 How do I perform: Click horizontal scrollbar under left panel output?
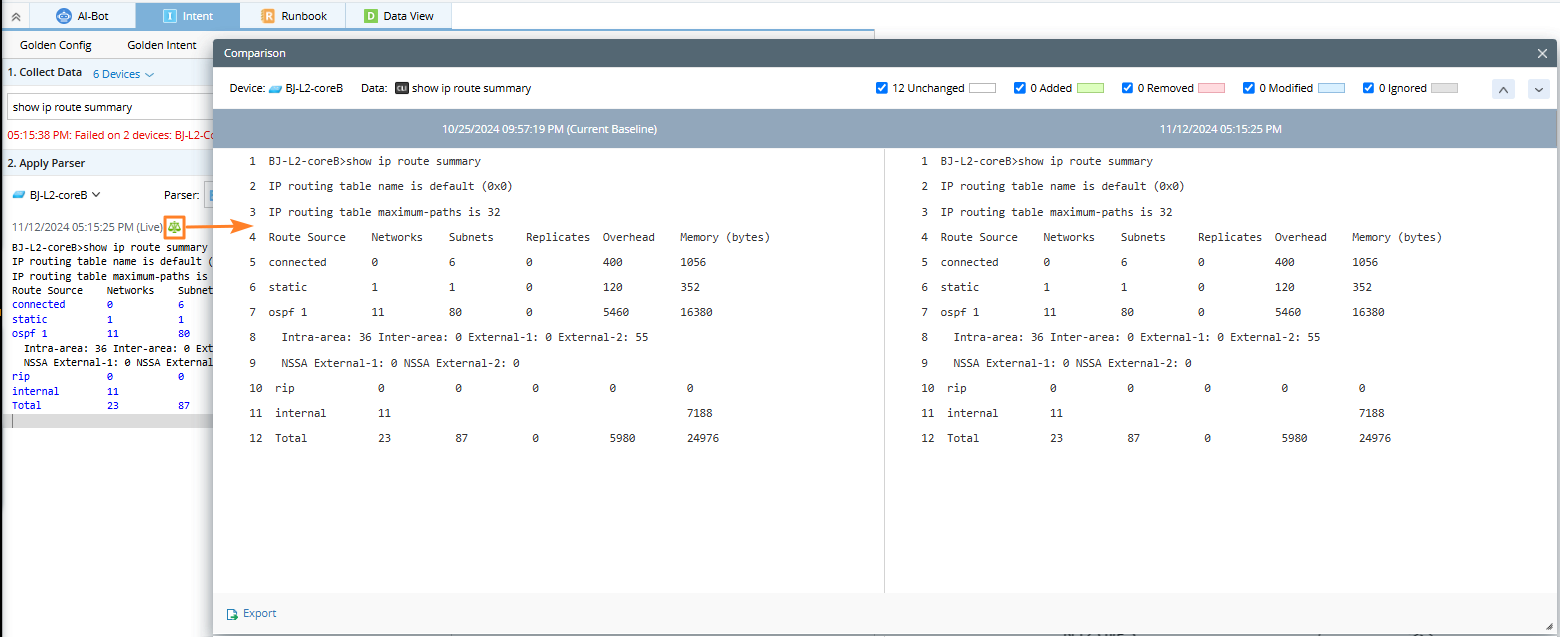tap(110, 421)
